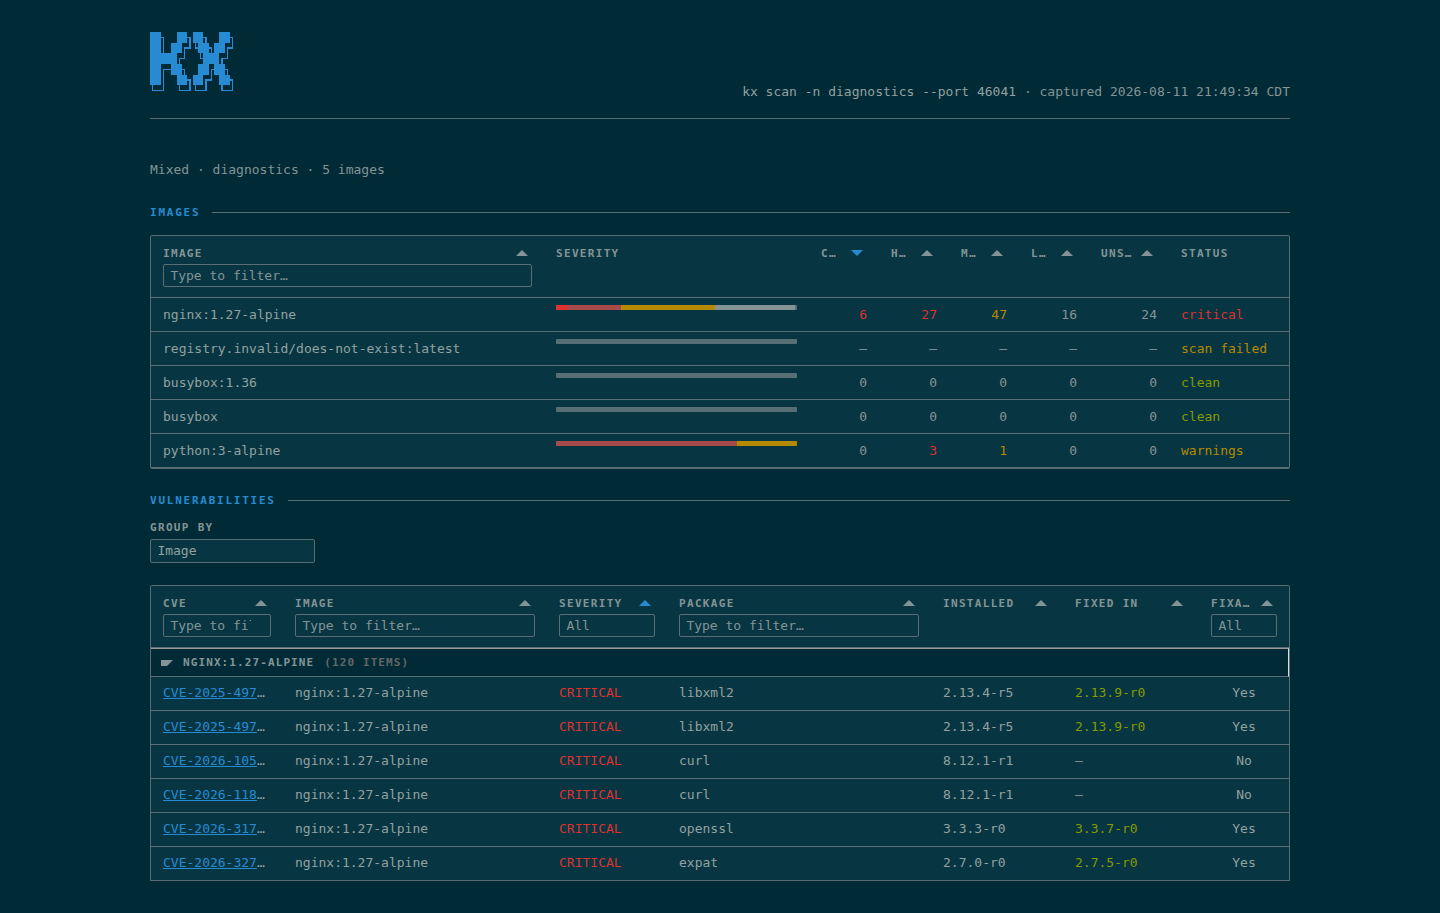Click the 'scan failed' status text
1440x913 pixels.
1224,349
